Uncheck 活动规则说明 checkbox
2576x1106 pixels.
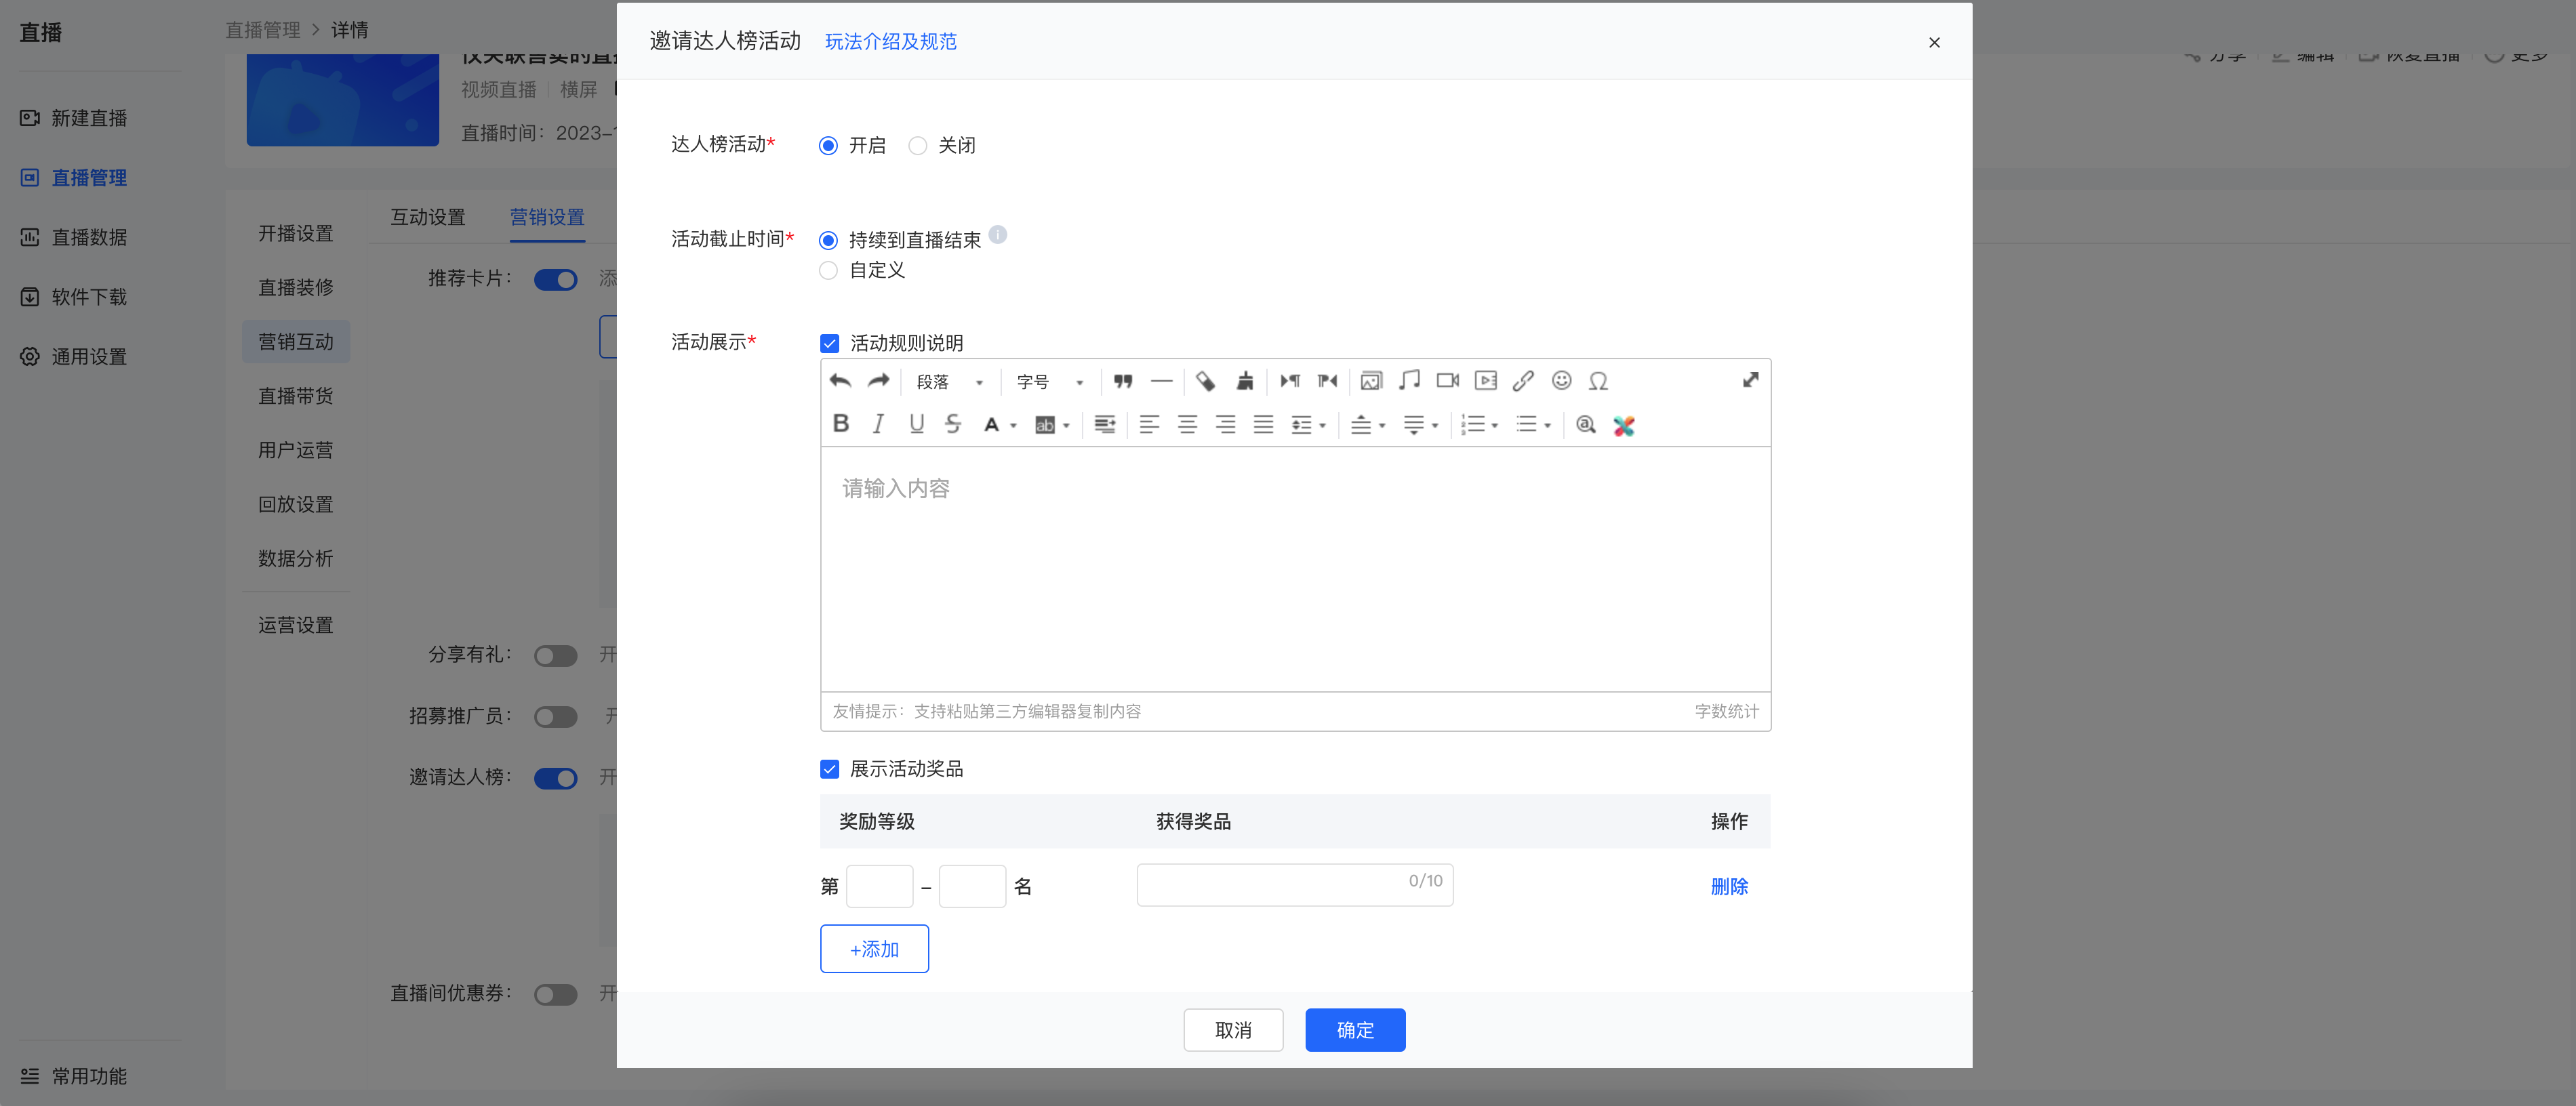pos(829,343)
